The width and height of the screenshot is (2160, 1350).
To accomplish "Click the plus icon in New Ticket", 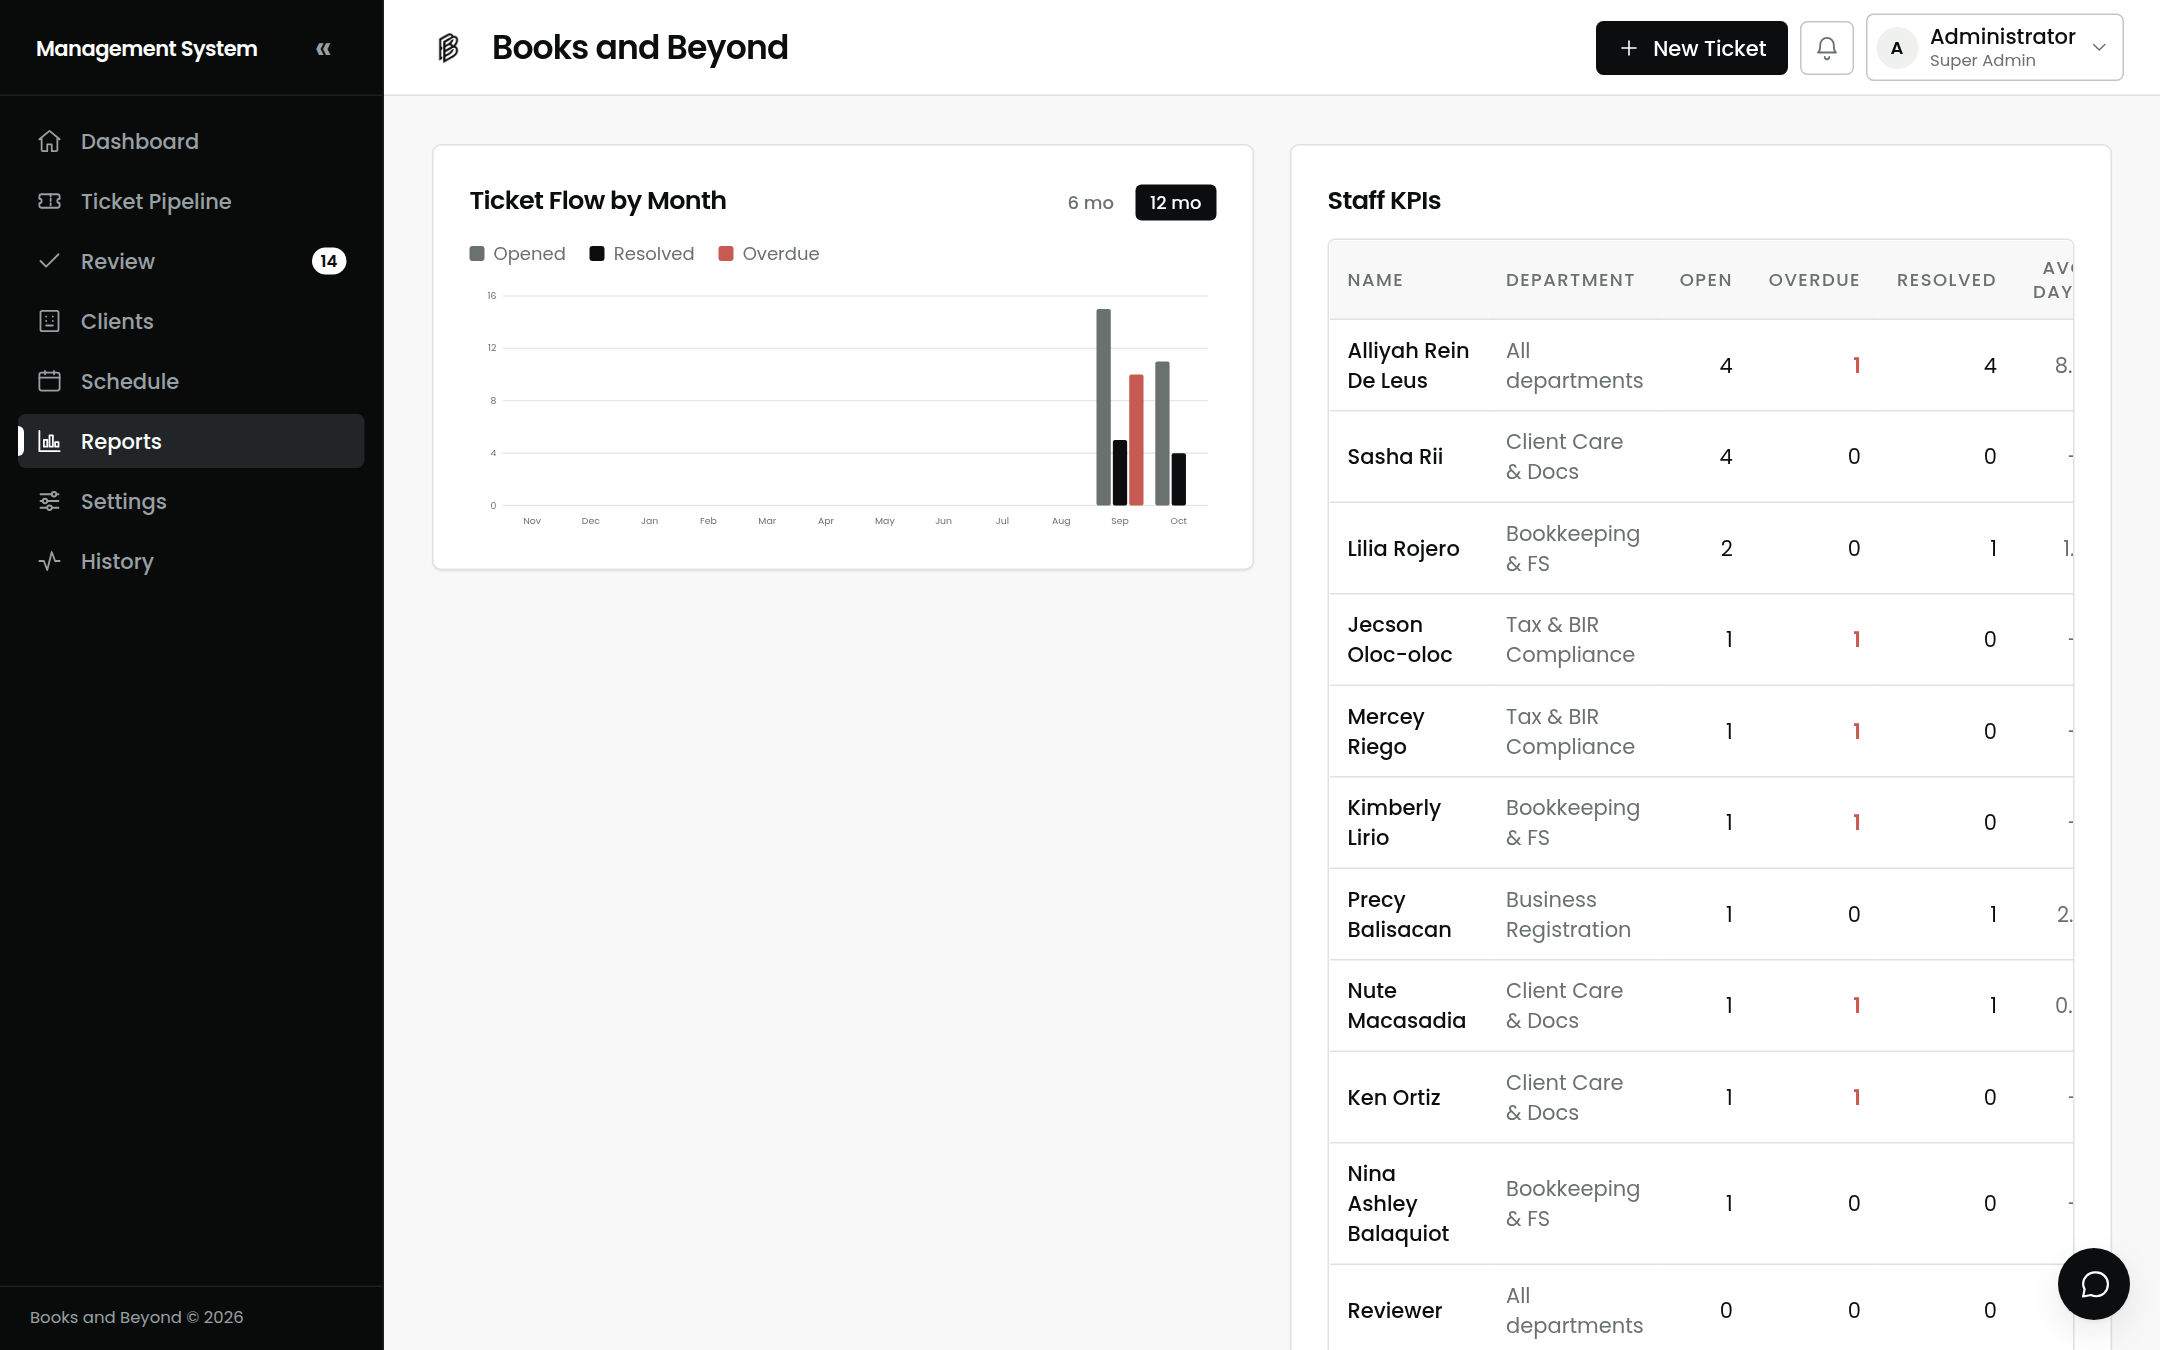I will [x=1629, y=48].
